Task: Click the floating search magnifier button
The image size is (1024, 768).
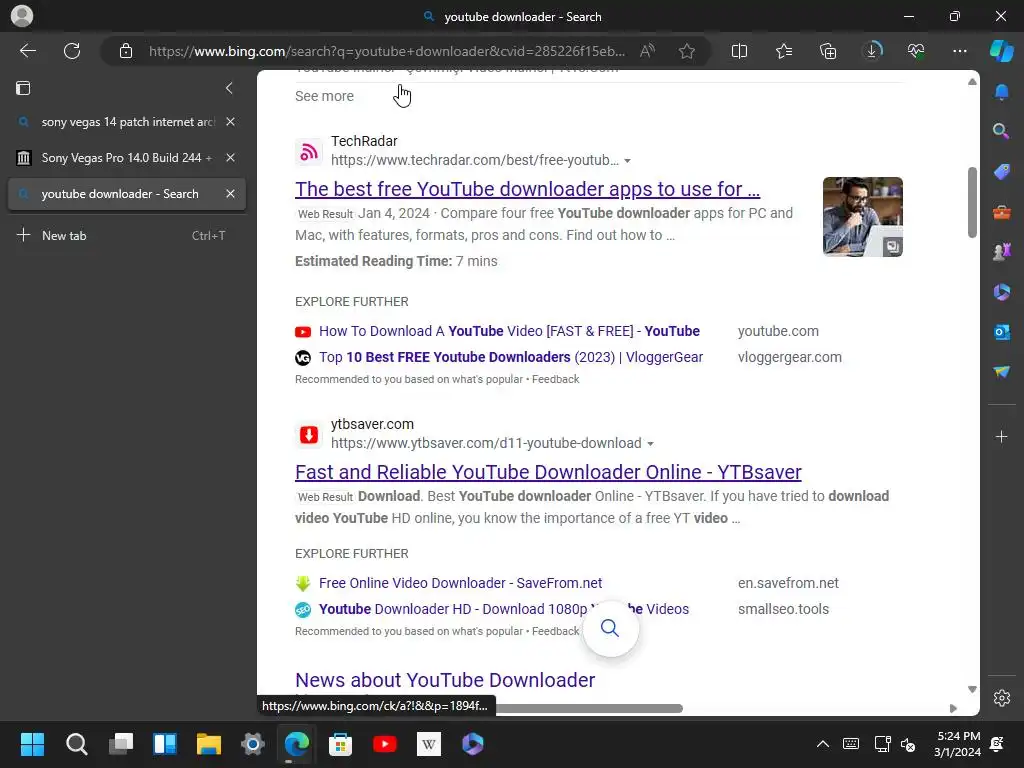Action: (610, 628)
